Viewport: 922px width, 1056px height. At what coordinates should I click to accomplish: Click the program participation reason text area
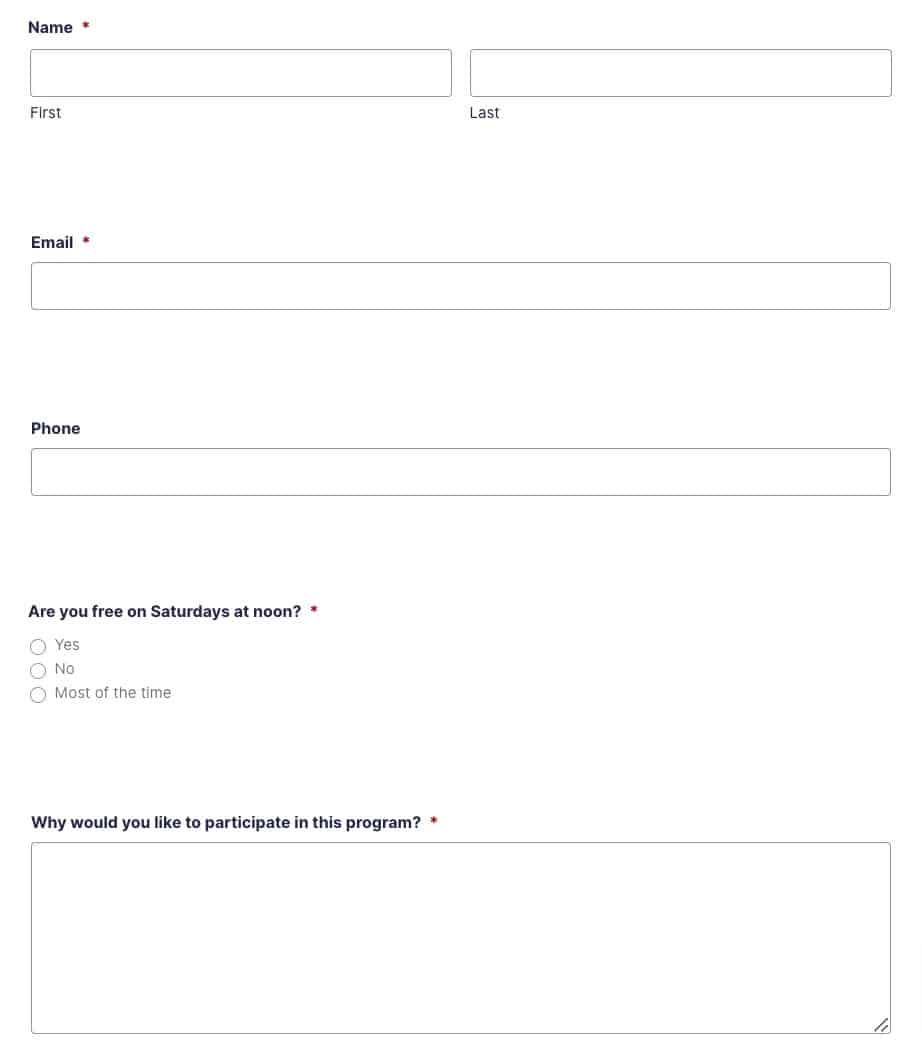[461, 937]
